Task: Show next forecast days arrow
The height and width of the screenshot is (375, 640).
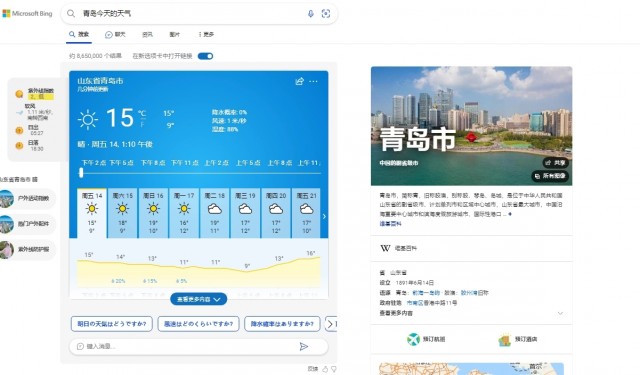Action: [324, 216]
